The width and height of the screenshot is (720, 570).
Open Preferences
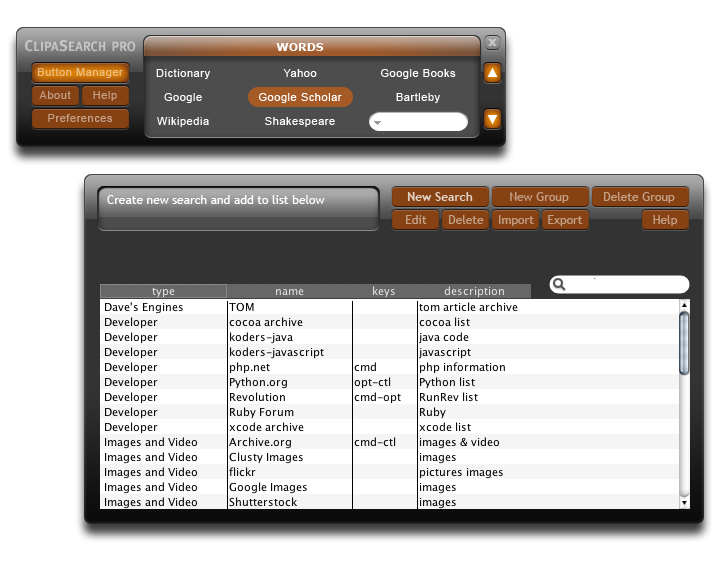(80, 118)
